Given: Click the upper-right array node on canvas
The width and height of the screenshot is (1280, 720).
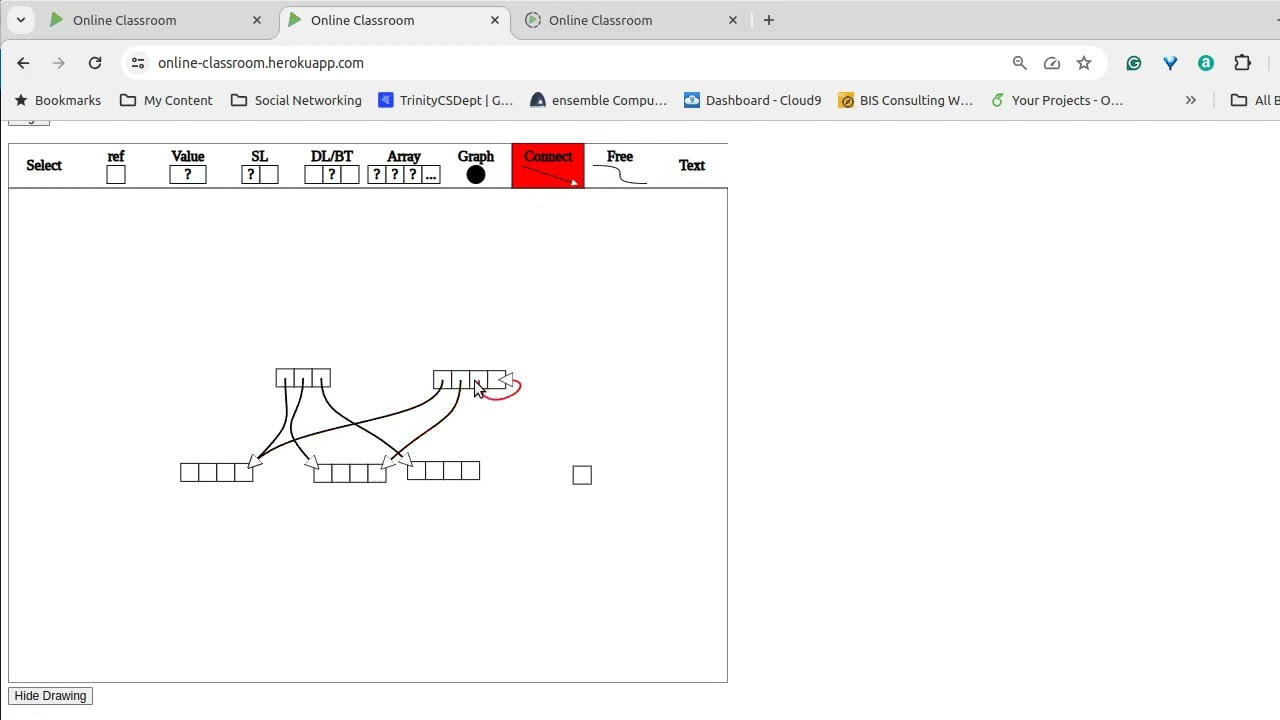Looking at the screenshot, I should point(469,380).
